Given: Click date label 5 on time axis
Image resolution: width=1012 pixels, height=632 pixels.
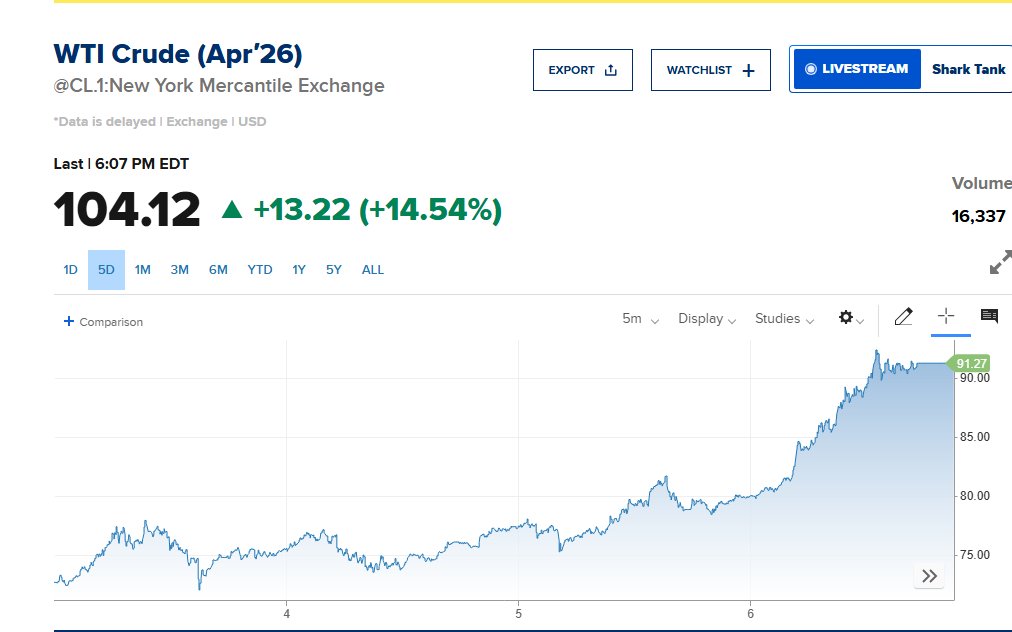Looking at the screenshot, I should (x=518, y=614).
